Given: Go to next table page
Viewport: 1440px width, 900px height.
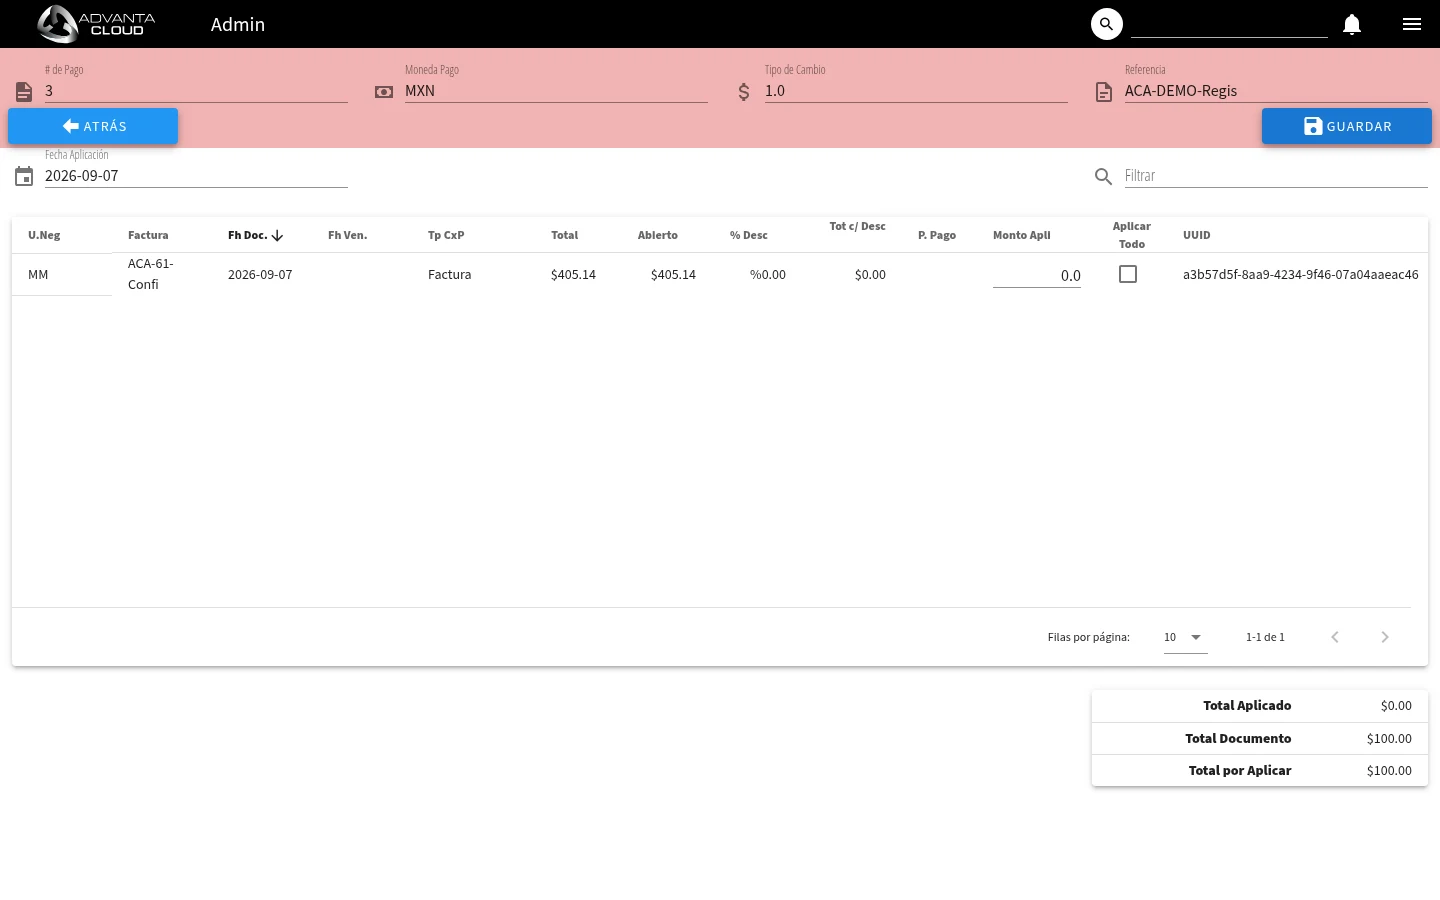Looking at the screenshot, I should tap(1385, 637).
